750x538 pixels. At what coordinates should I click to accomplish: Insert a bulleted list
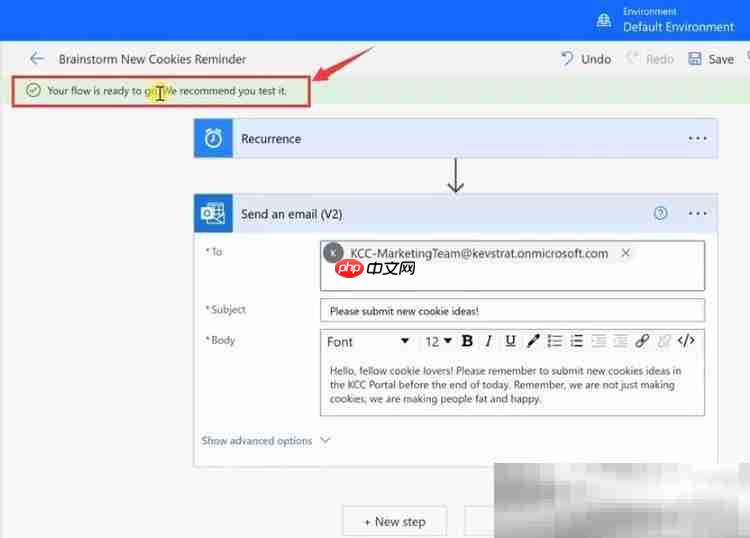[555, 341]
